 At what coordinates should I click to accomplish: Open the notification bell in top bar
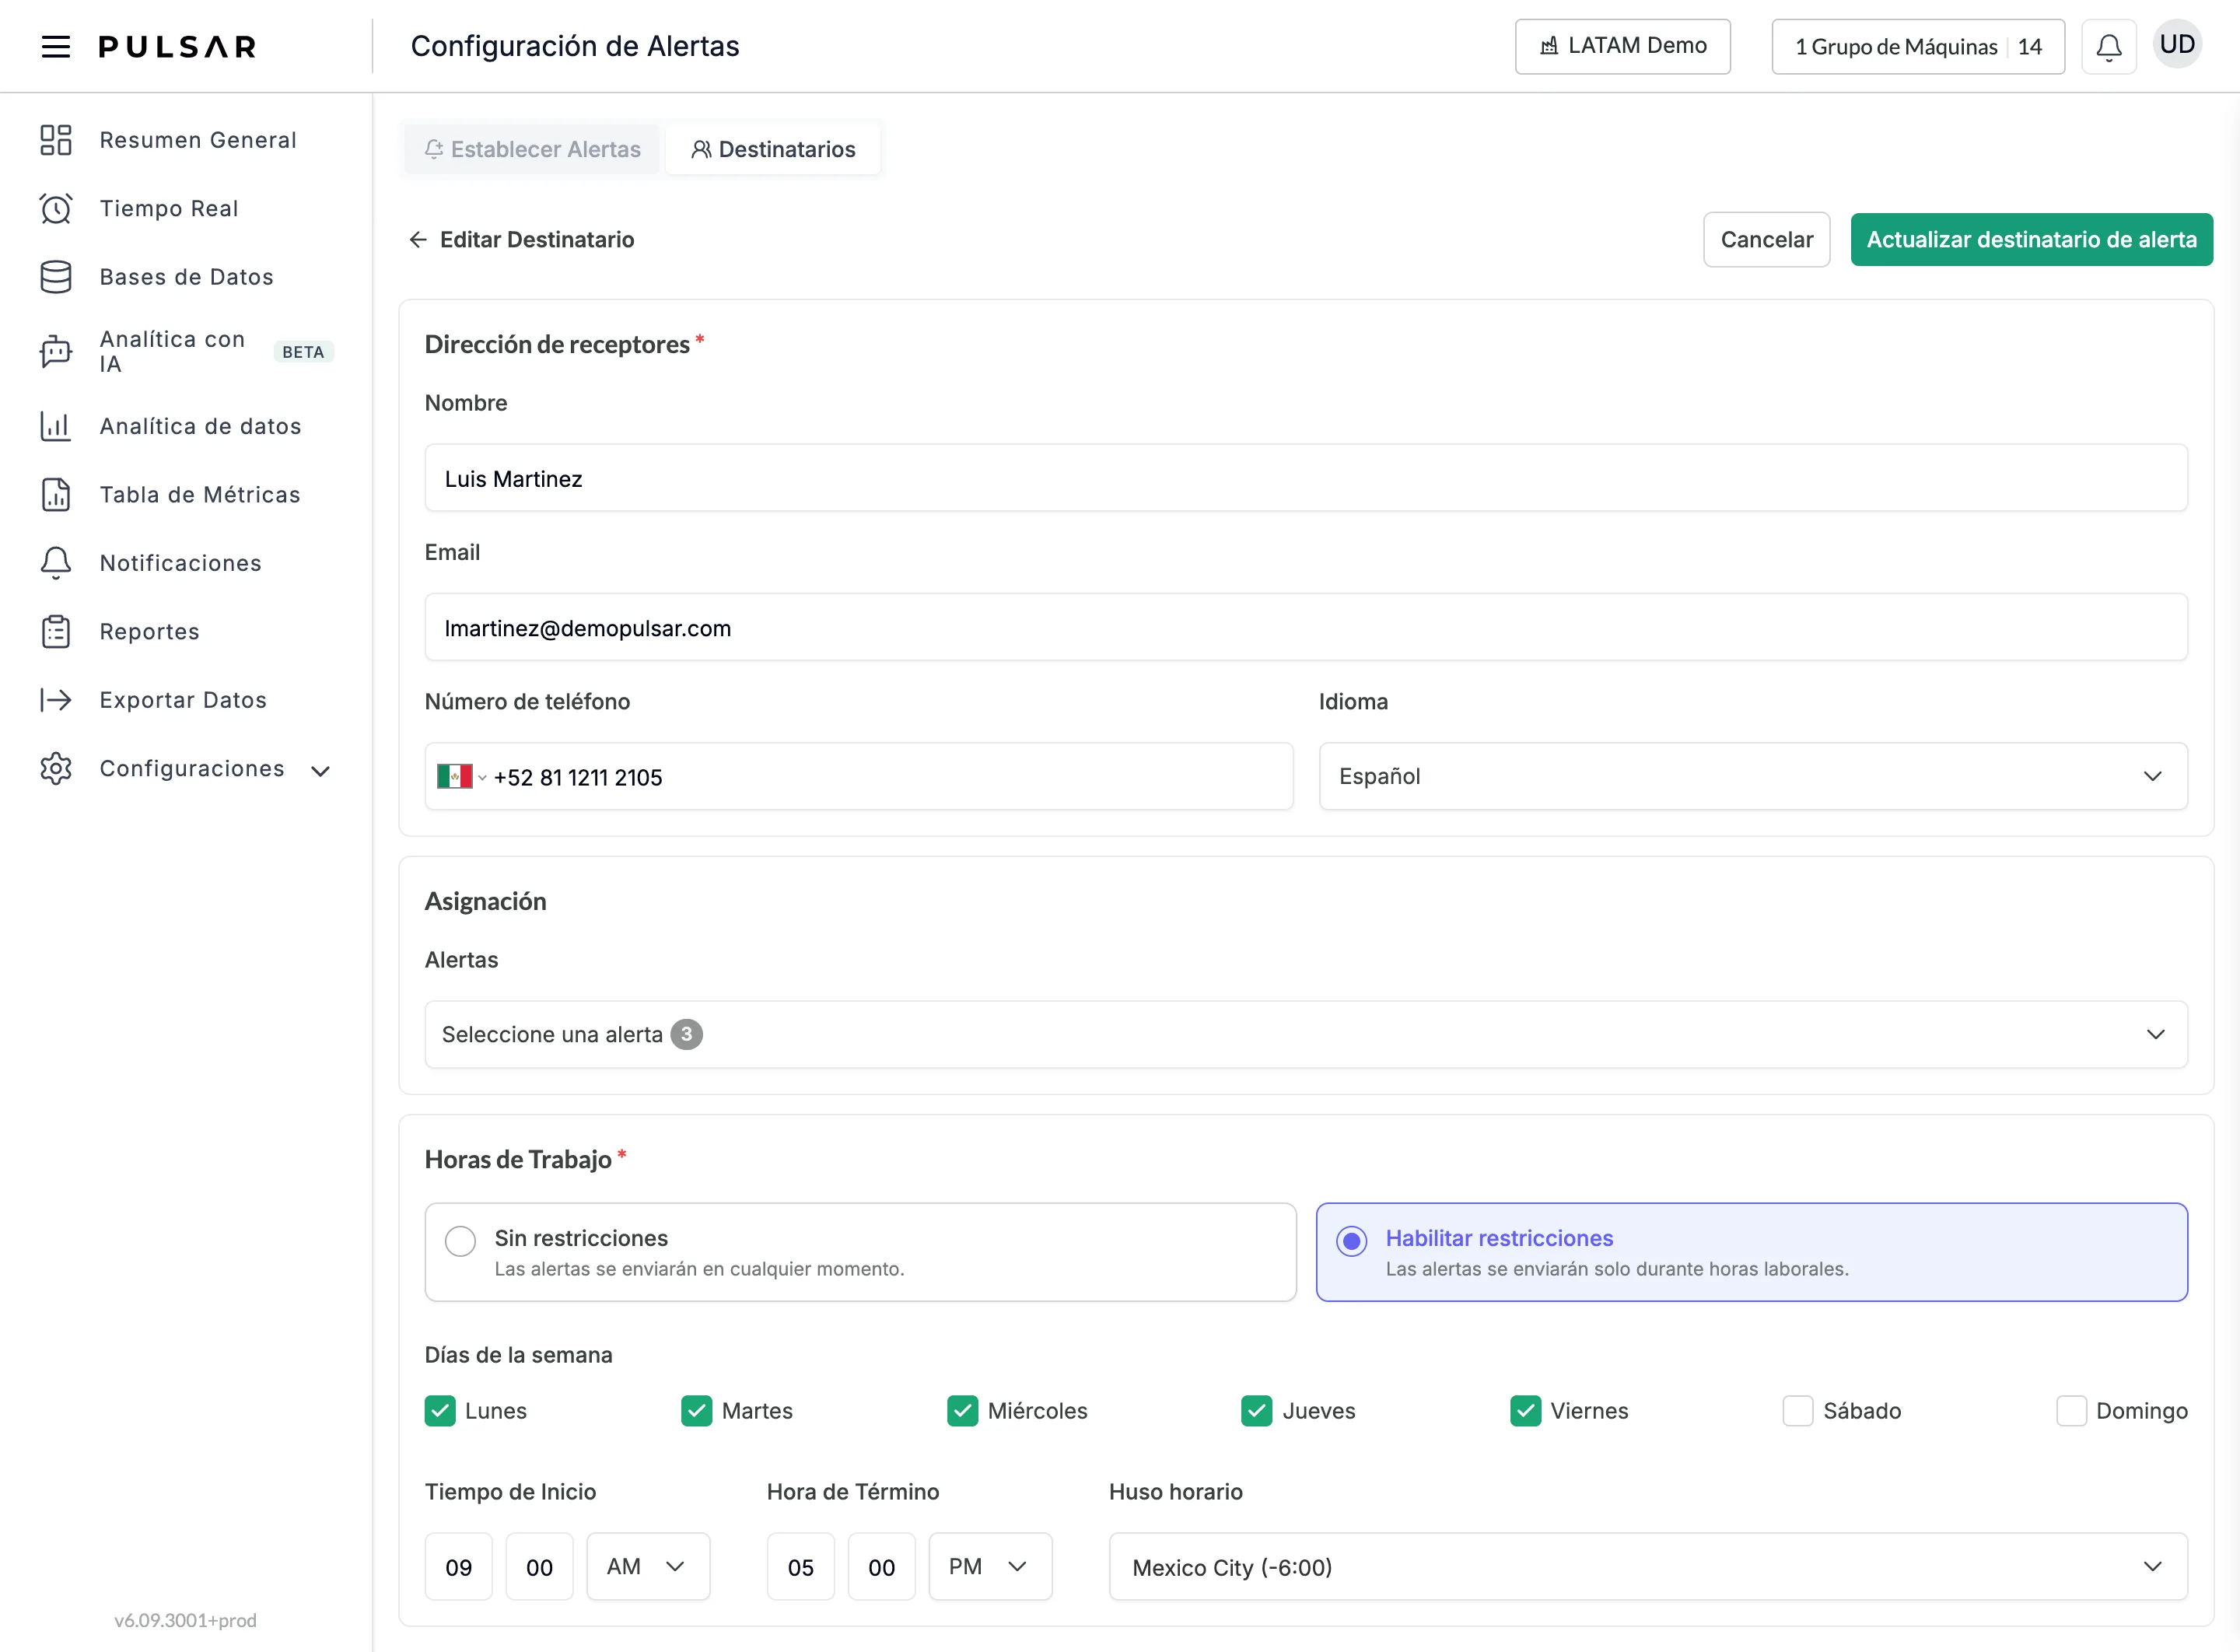2109,46
